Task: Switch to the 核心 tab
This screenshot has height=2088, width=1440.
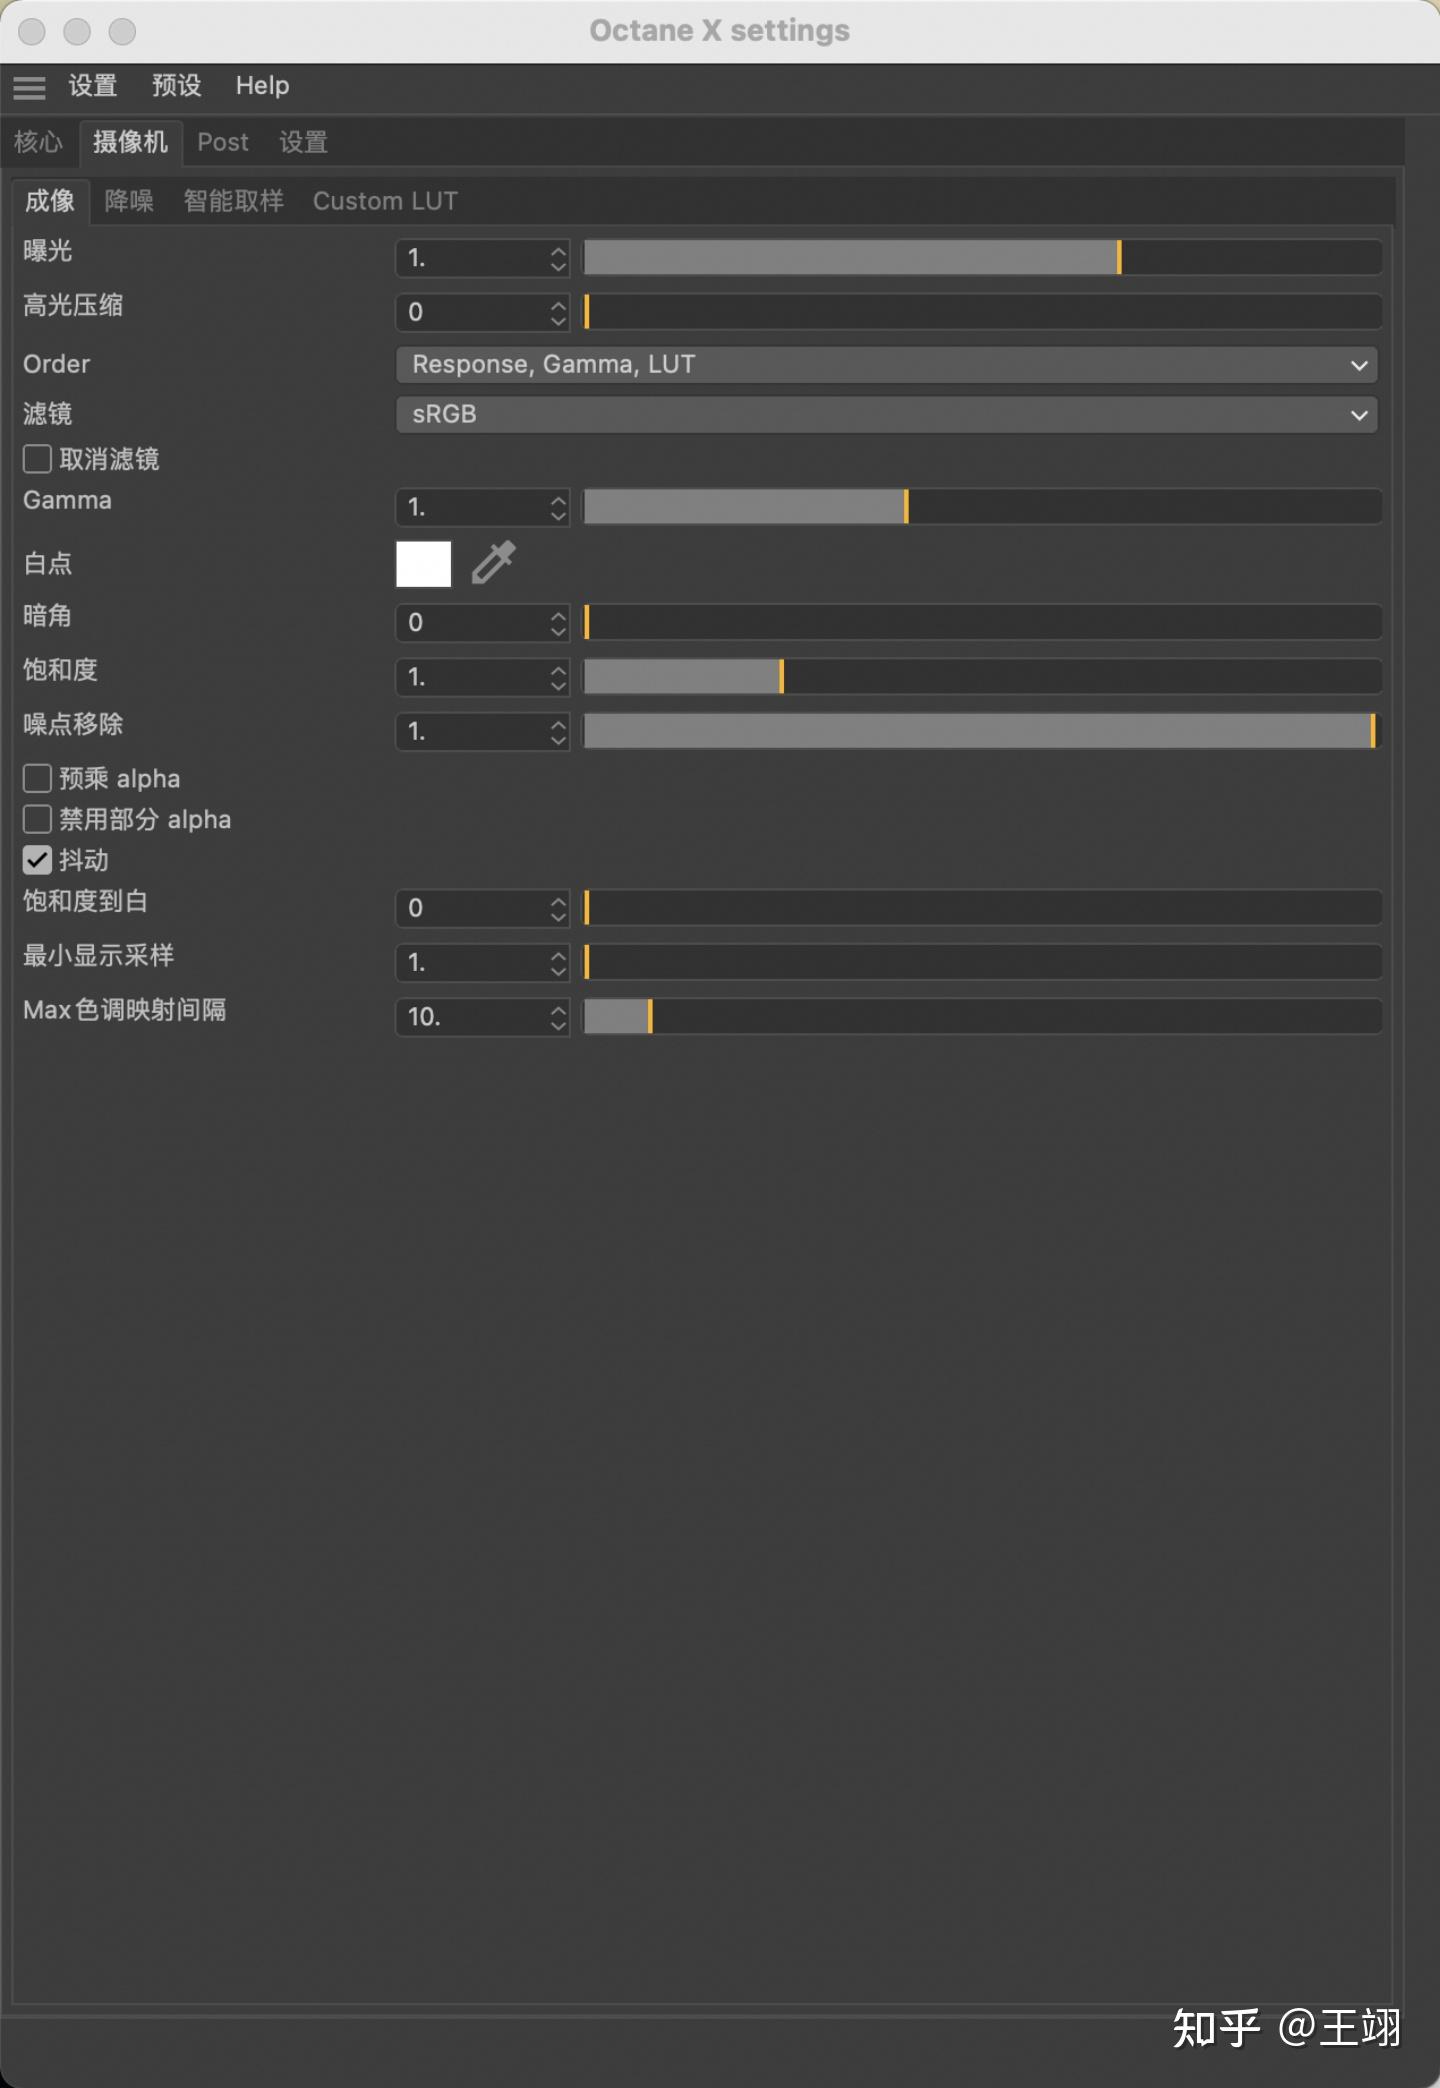Action: click(38, 142)
